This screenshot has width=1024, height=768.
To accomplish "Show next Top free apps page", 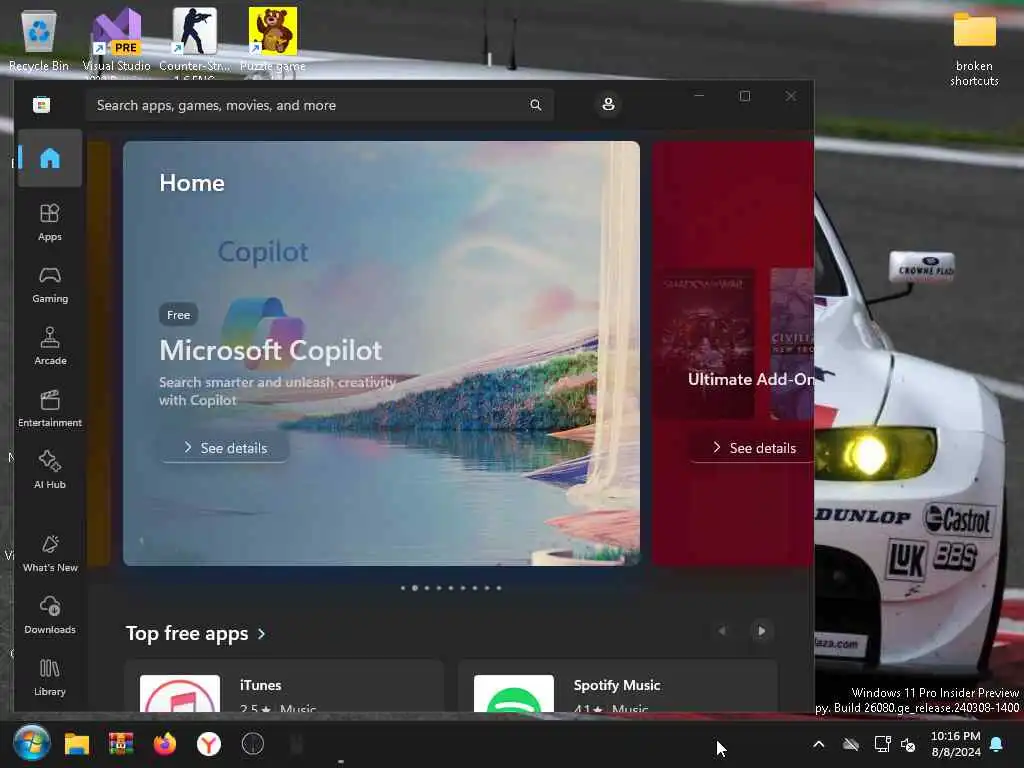I will point(761,631).
